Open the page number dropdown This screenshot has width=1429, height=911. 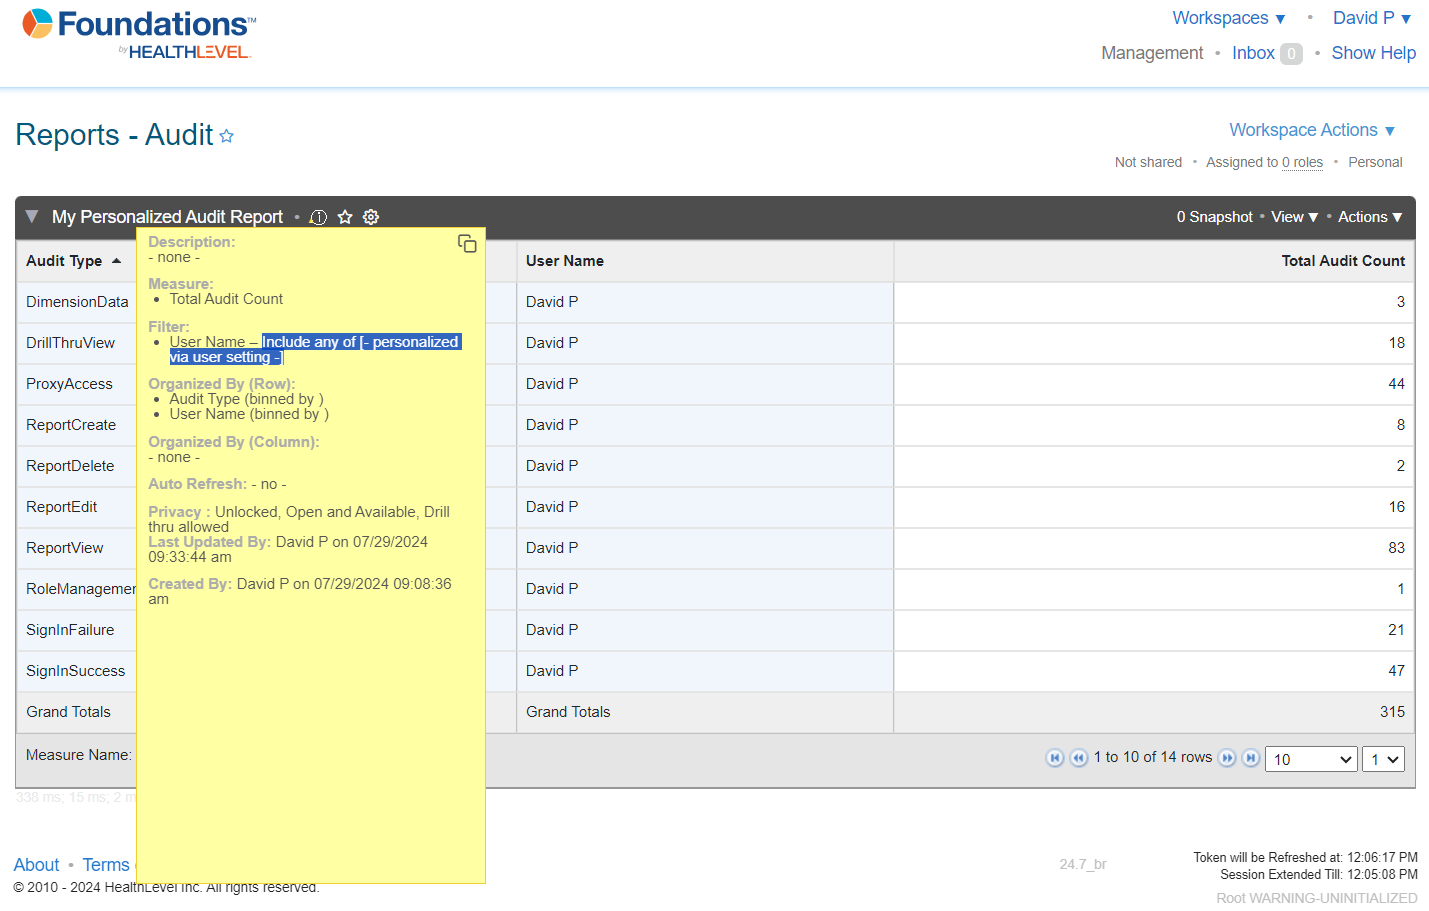point(1383,759)
